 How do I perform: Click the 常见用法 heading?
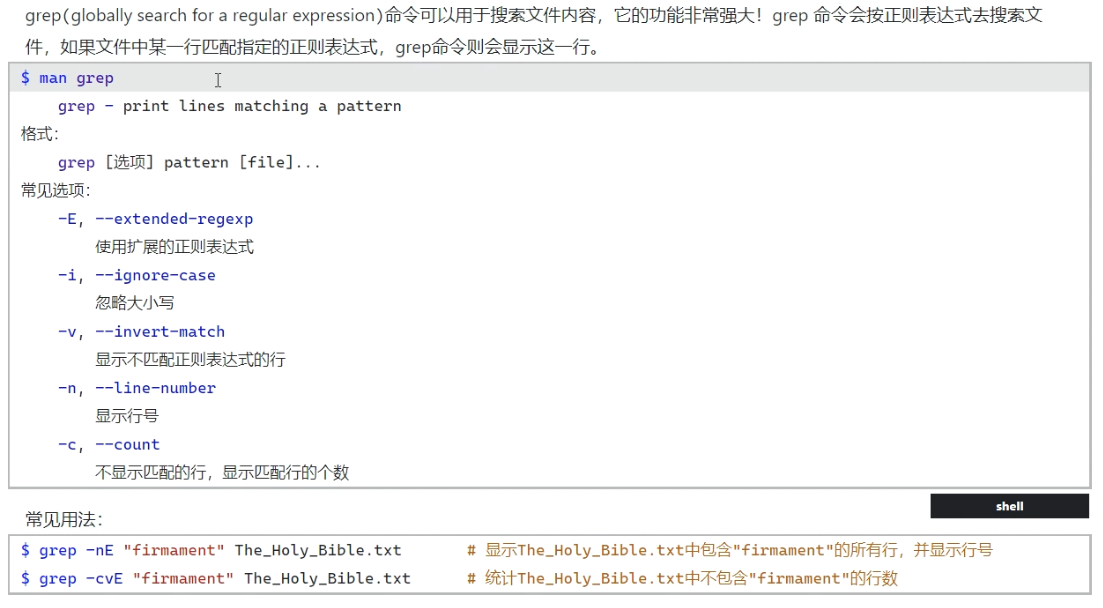click(x=63, y=519)
